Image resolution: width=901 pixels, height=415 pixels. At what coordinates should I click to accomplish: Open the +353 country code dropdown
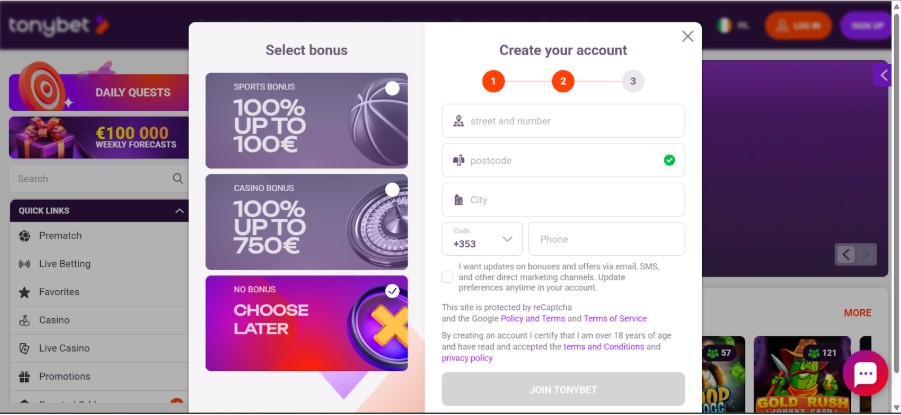click(x=482, y=239)
